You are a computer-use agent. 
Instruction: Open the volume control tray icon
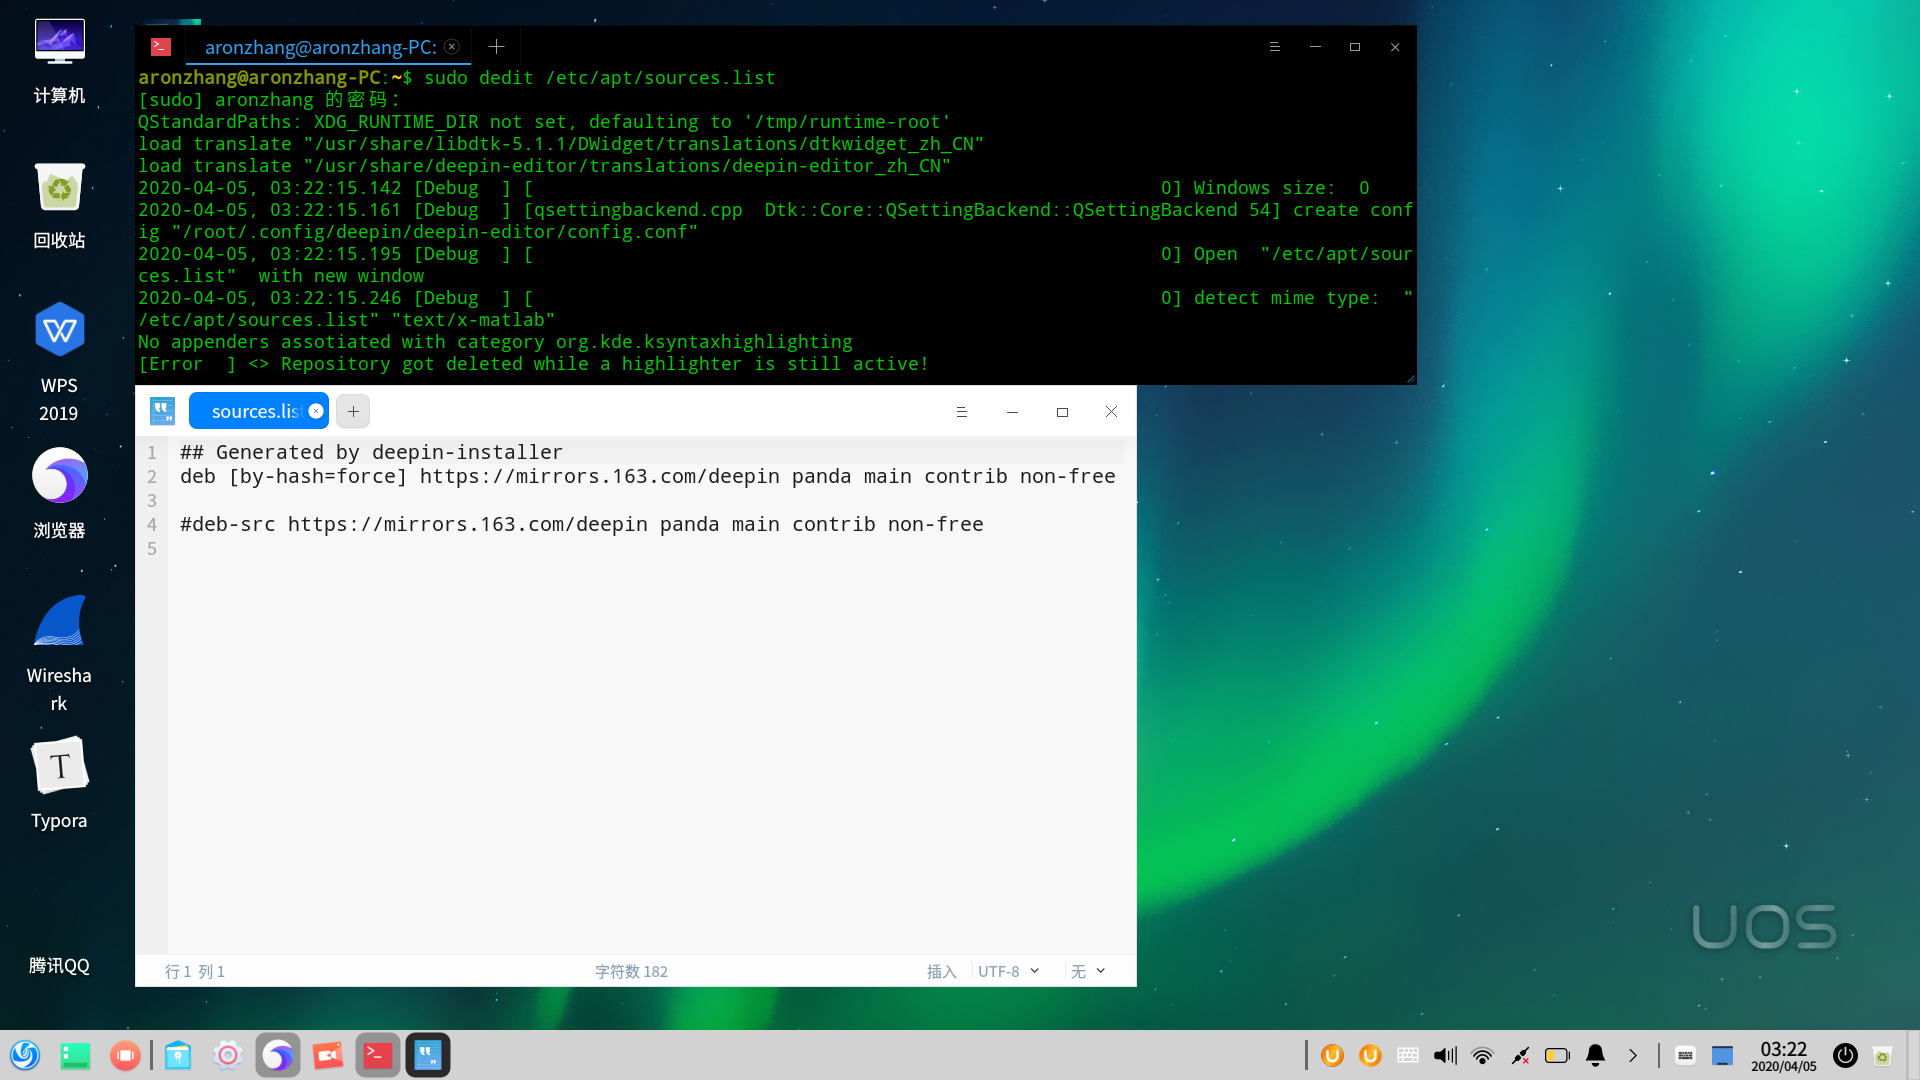tap(1445, 1055)
